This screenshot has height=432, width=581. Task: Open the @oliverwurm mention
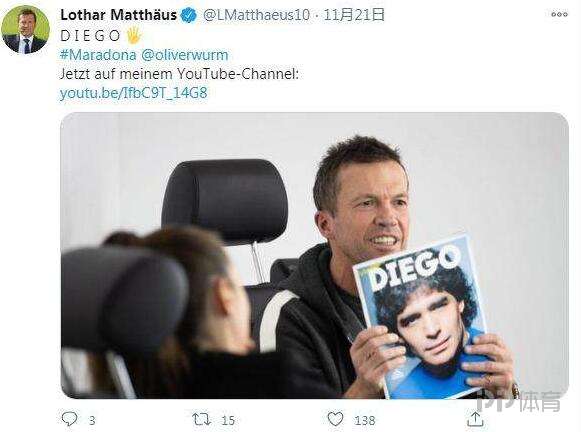click(x=185, y=55)
